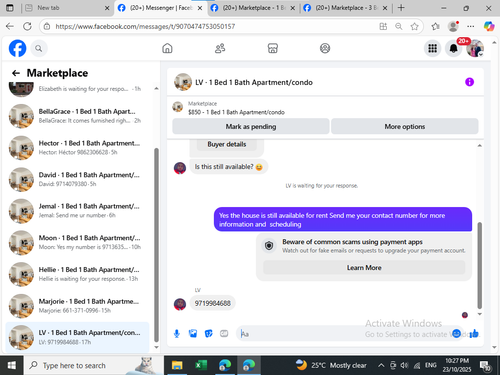This screenshot has width=500, height=375.
Task: Click the conversation list scrollbar
Action: [x=156, y=245]
